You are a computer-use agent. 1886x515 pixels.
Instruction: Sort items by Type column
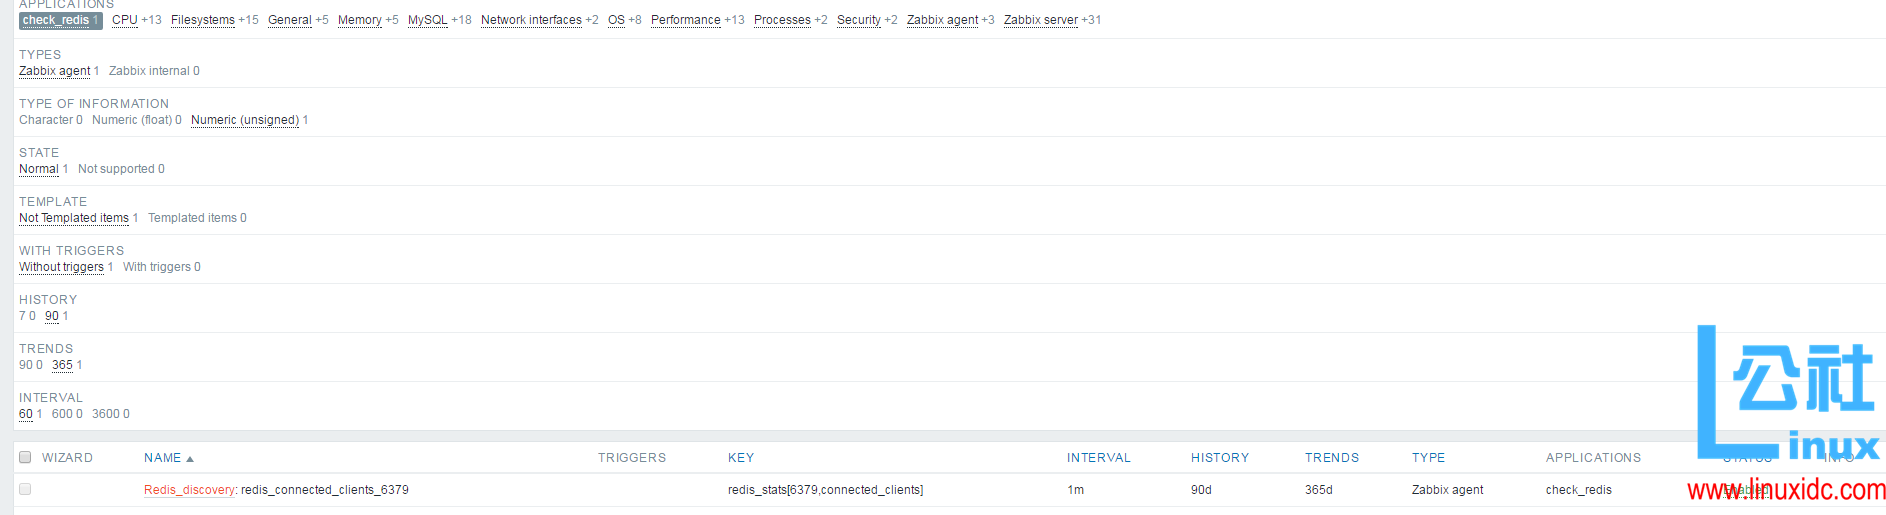pyautogui.click(x=1428, y=458)
